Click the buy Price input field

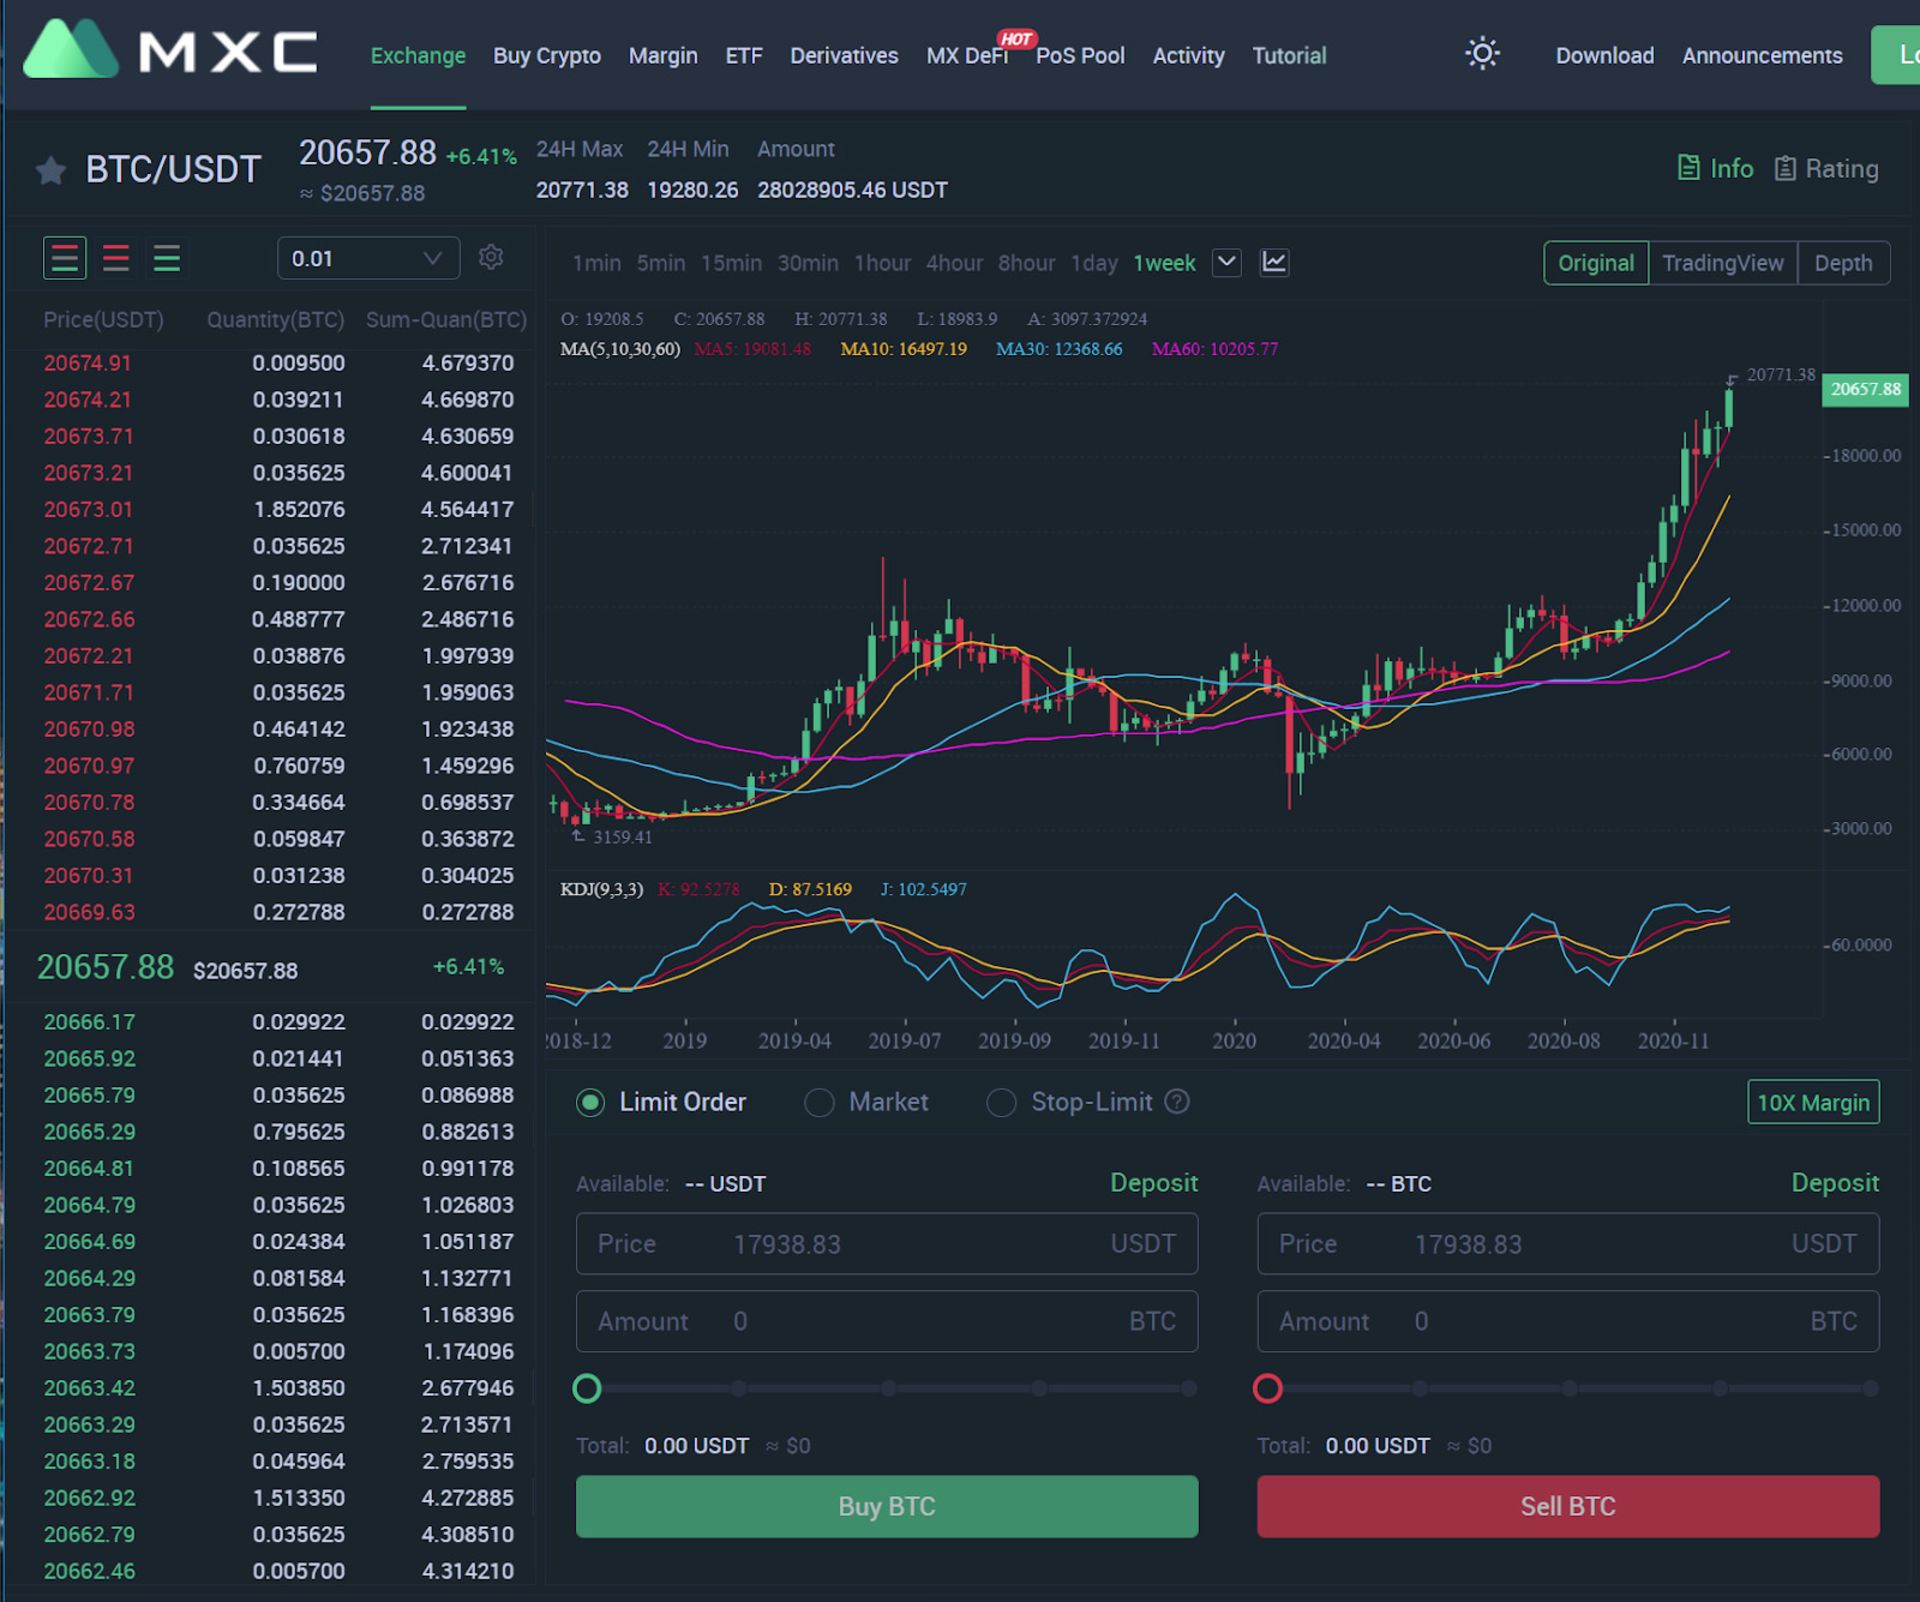click(x=886, y=1244)
